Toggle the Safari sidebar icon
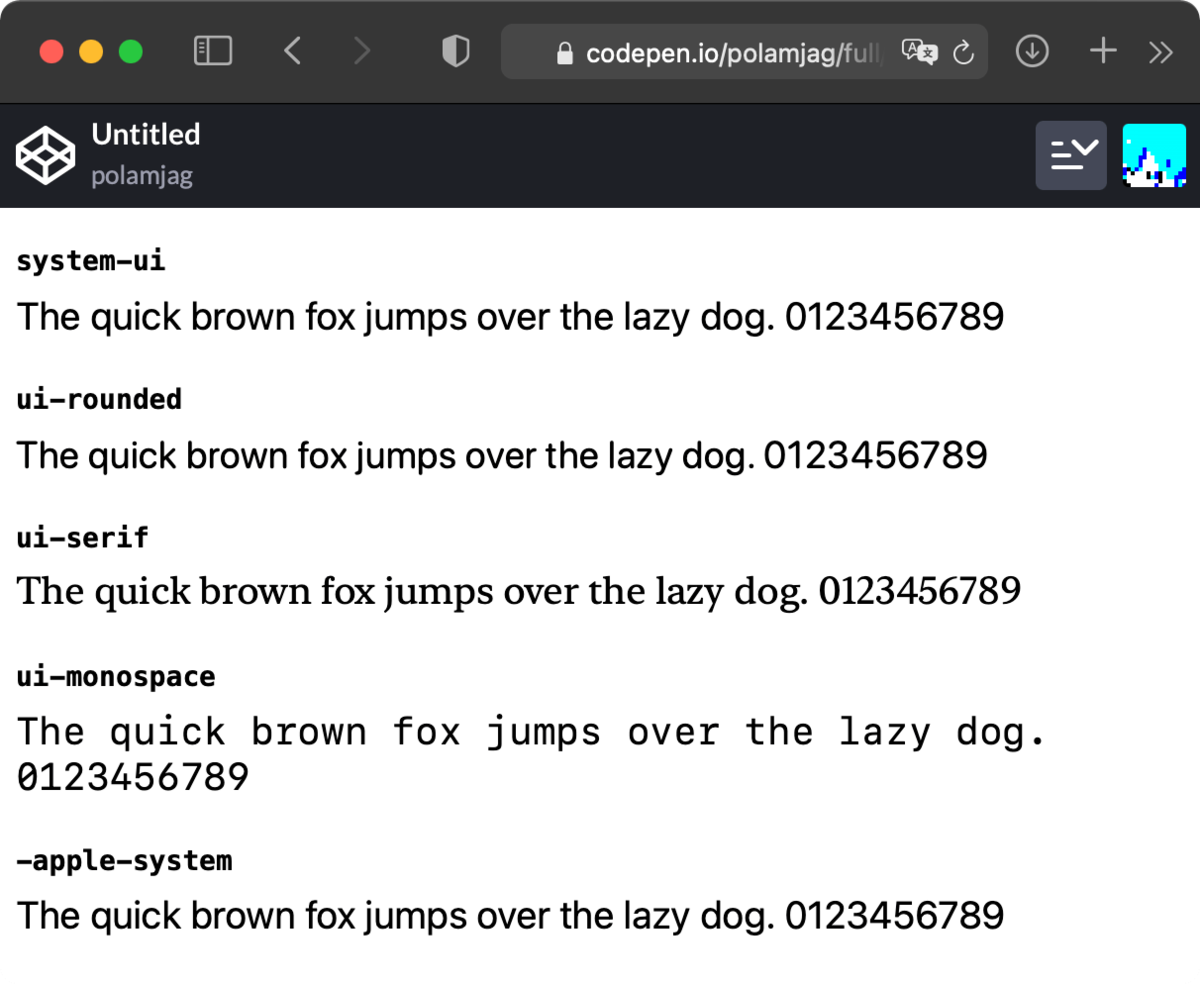 212,51
